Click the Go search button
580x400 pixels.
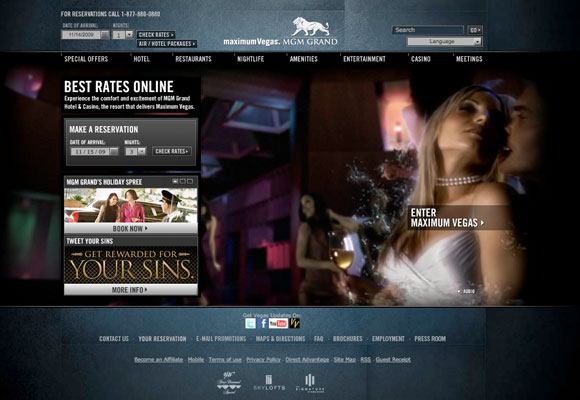click(475, 30)
